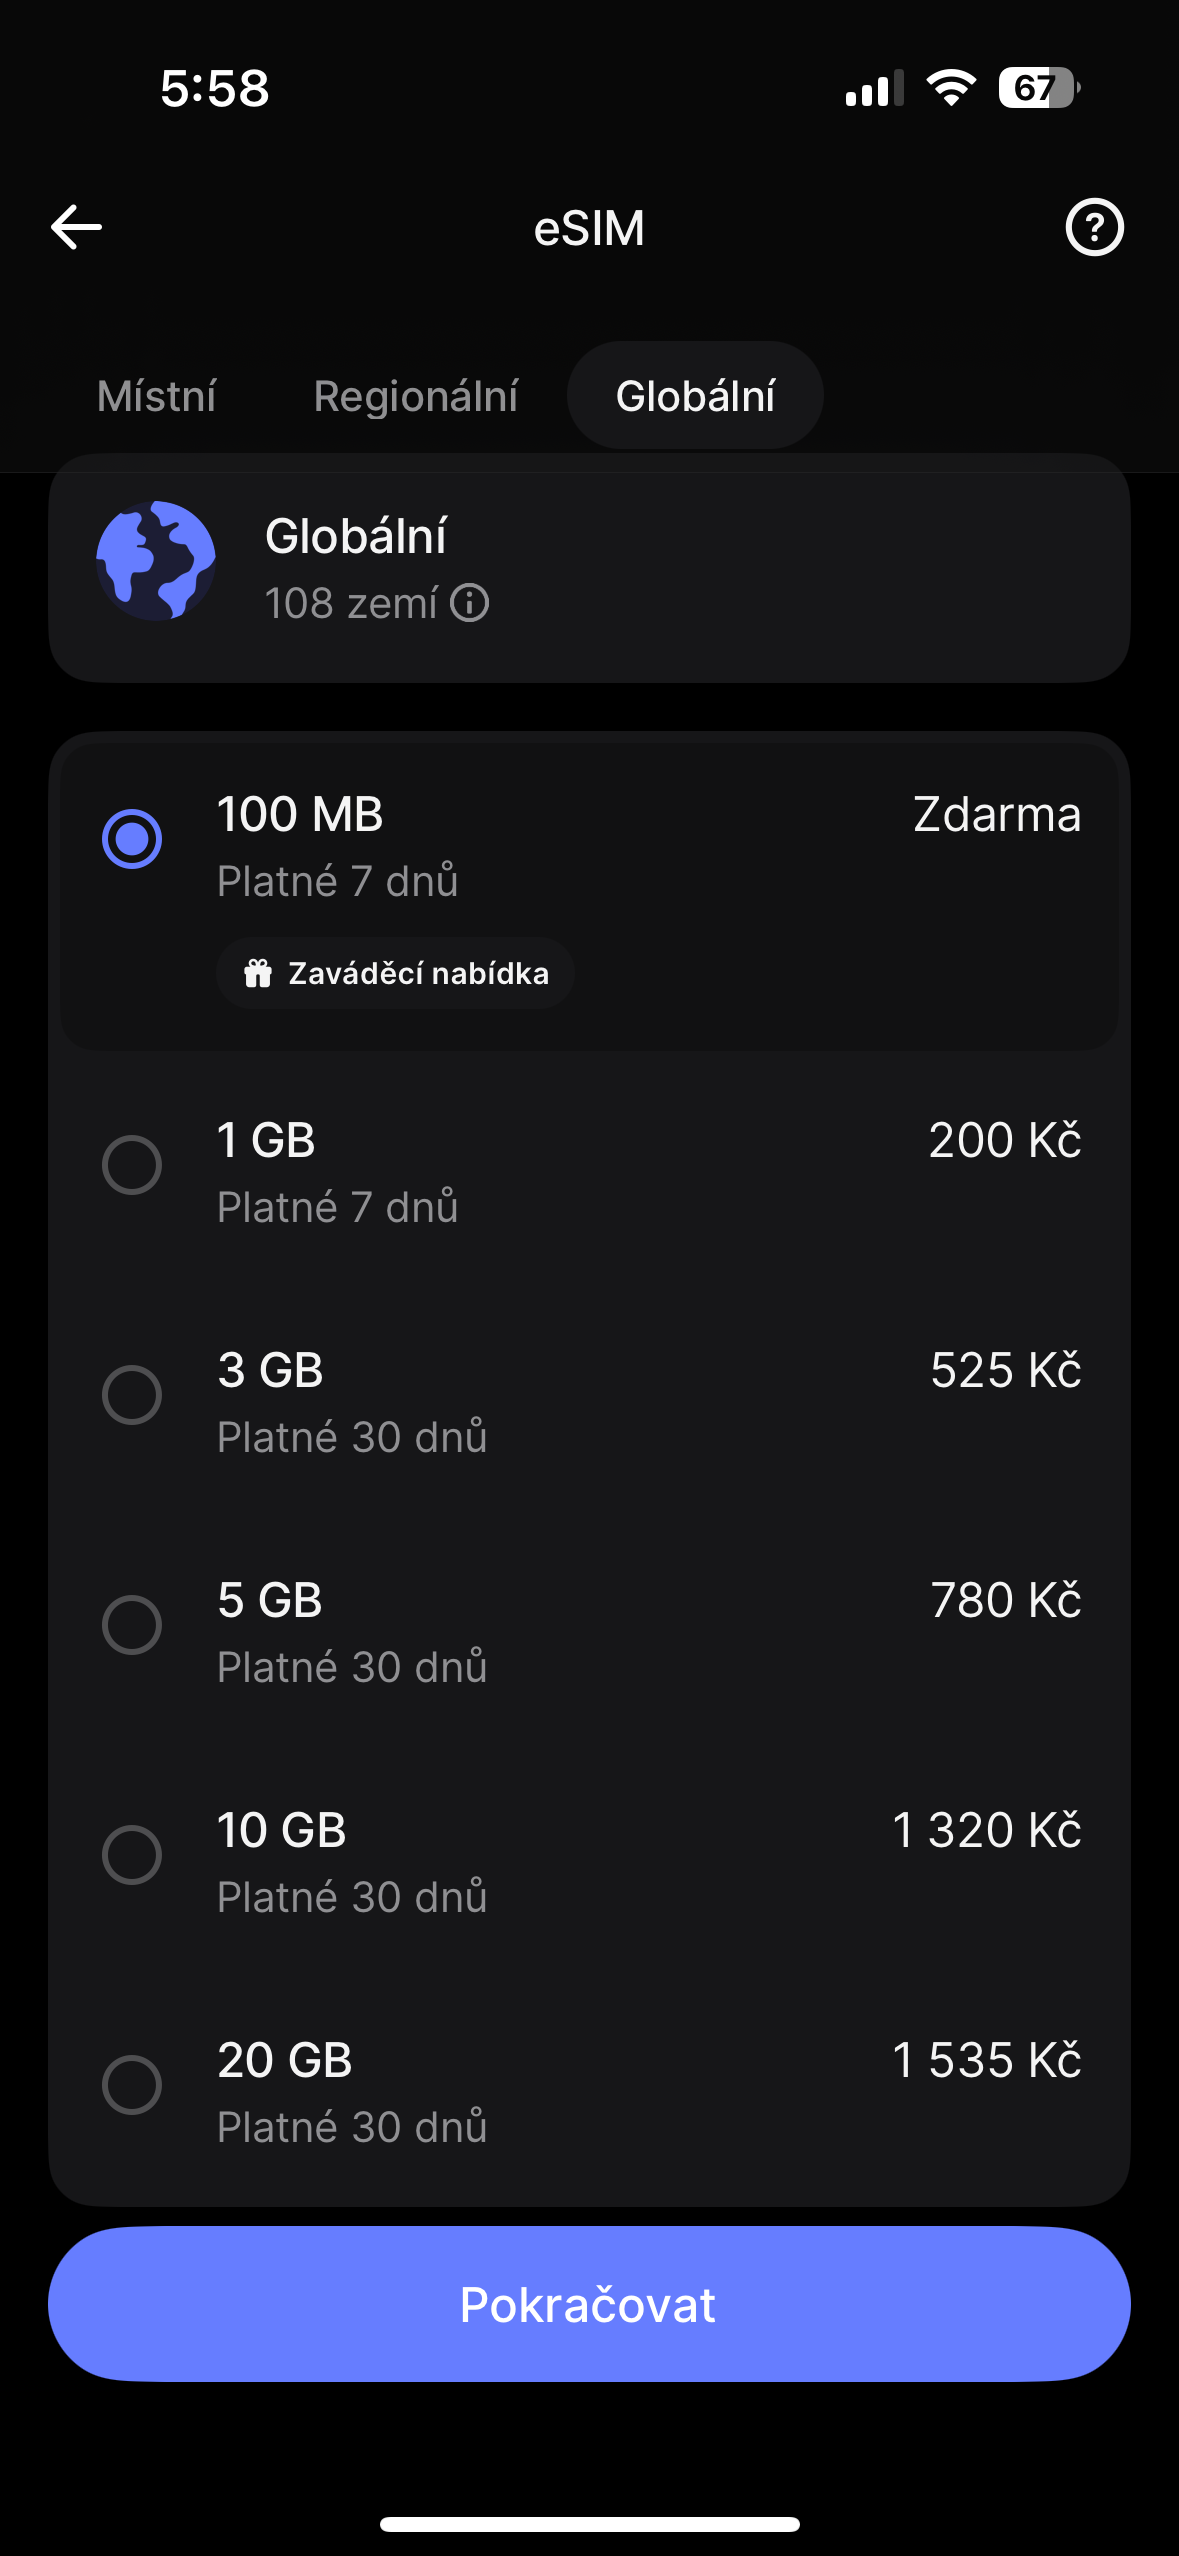Screen dimensions: 1179x2556
Task: Select the 10 GB plan radio button
Action: click(132, 1855)
